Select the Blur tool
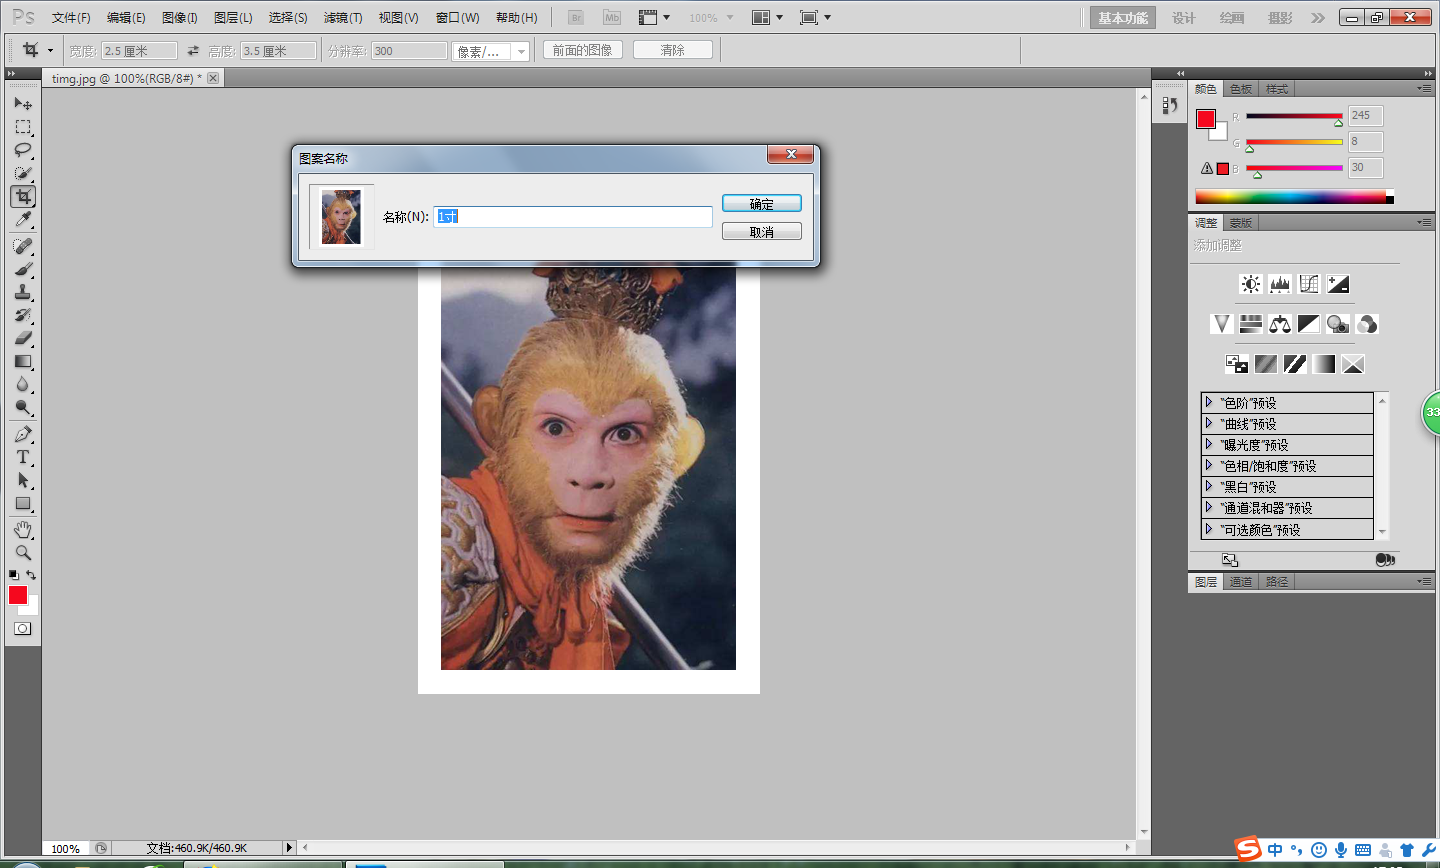 pos(23,384)
